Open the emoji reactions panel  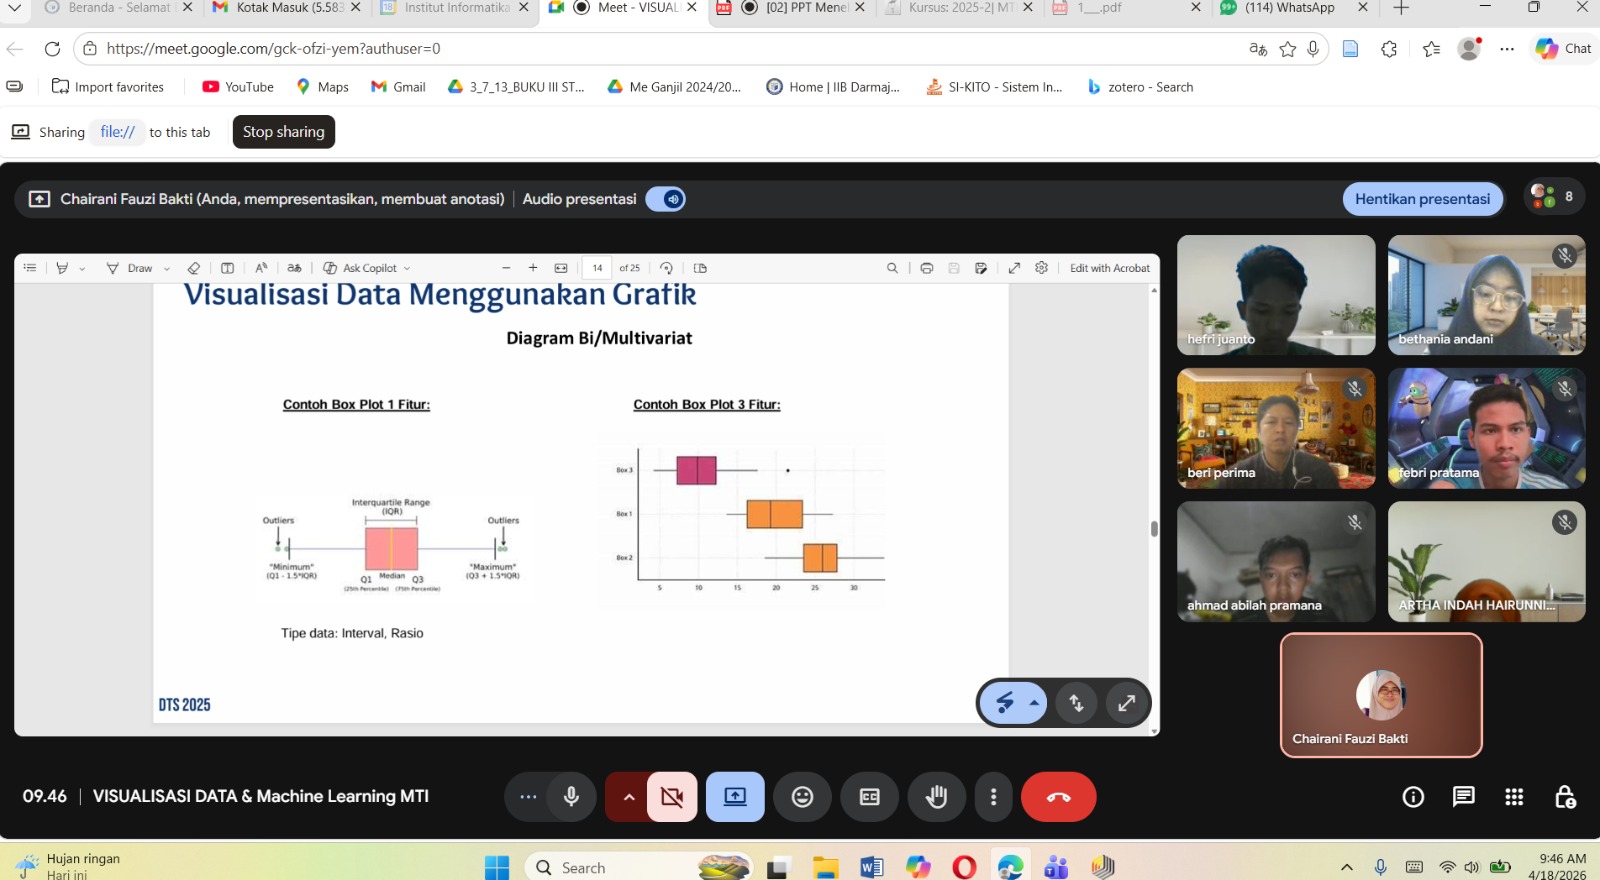coord(802,797)
